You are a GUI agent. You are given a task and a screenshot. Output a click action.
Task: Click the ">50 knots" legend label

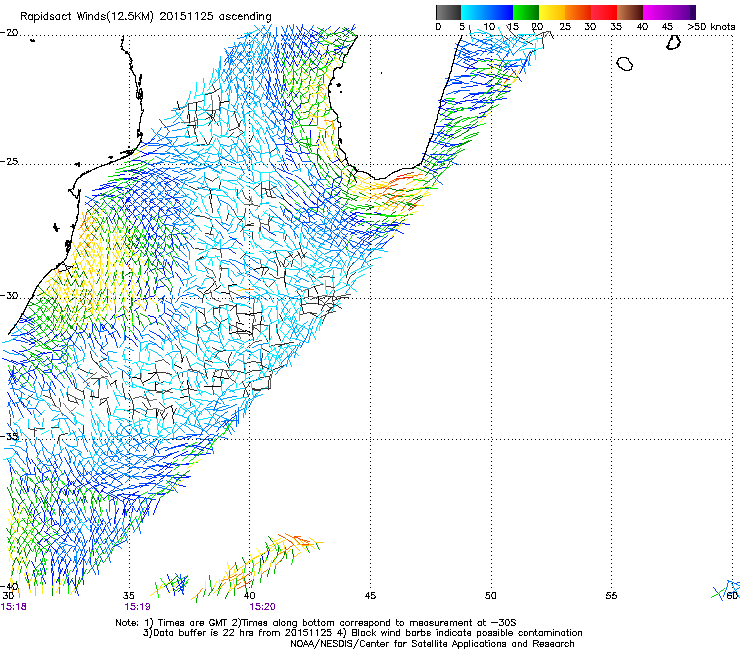[x=711, y=27]
